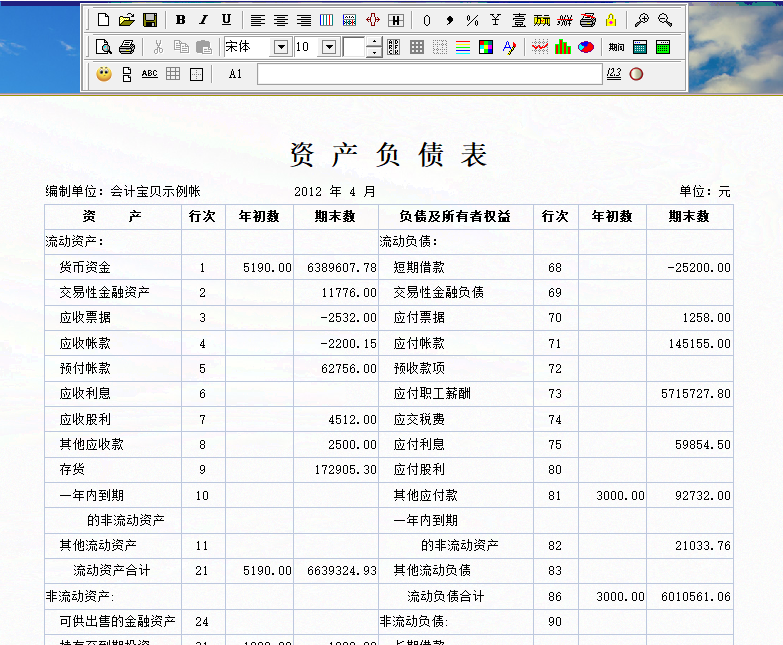Click the red expand-arrows icon
Screen dimensions: 783x645
point(373,20)
